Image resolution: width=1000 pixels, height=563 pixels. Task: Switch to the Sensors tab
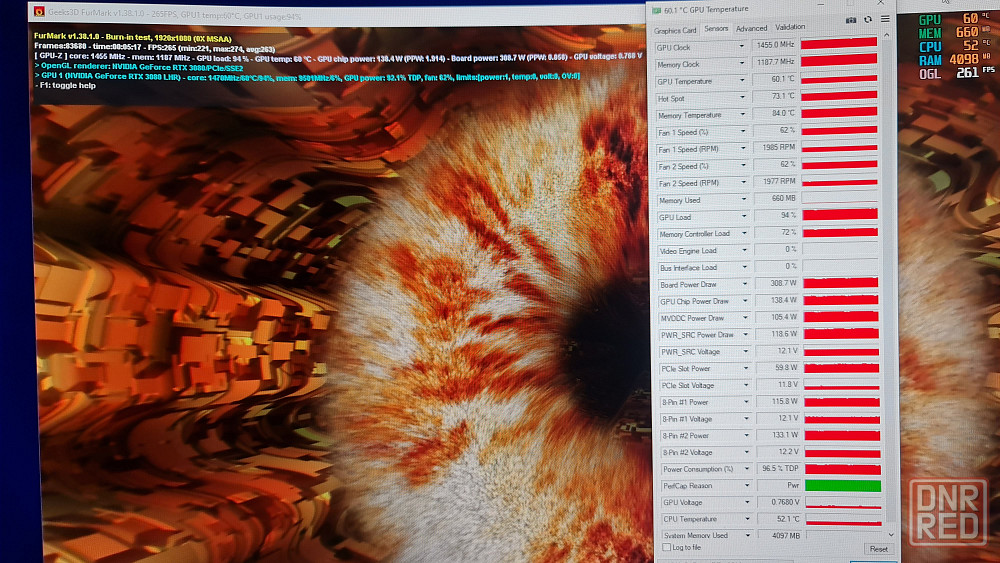tap(716, 29)
